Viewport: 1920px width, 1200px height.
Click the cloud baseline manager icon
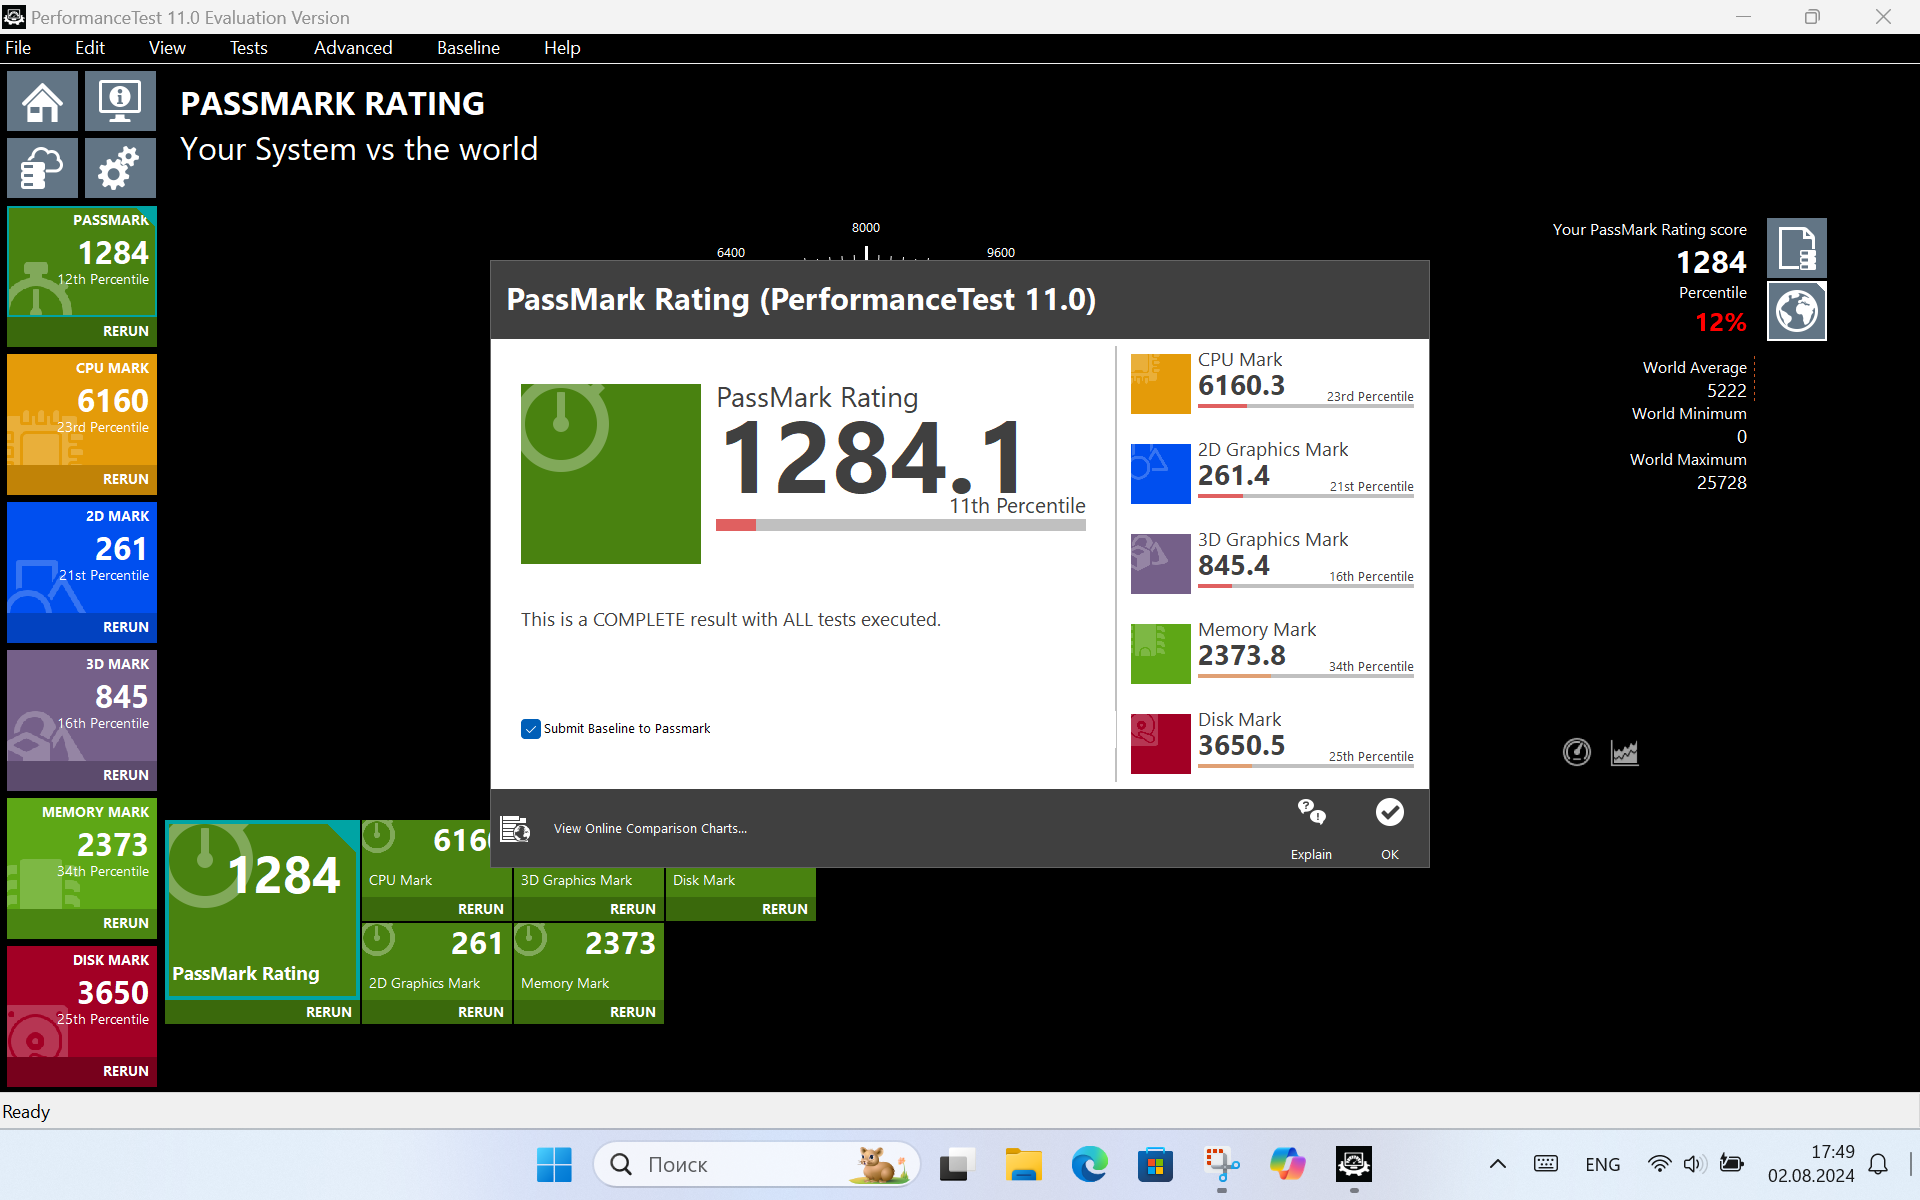[42, 167]
